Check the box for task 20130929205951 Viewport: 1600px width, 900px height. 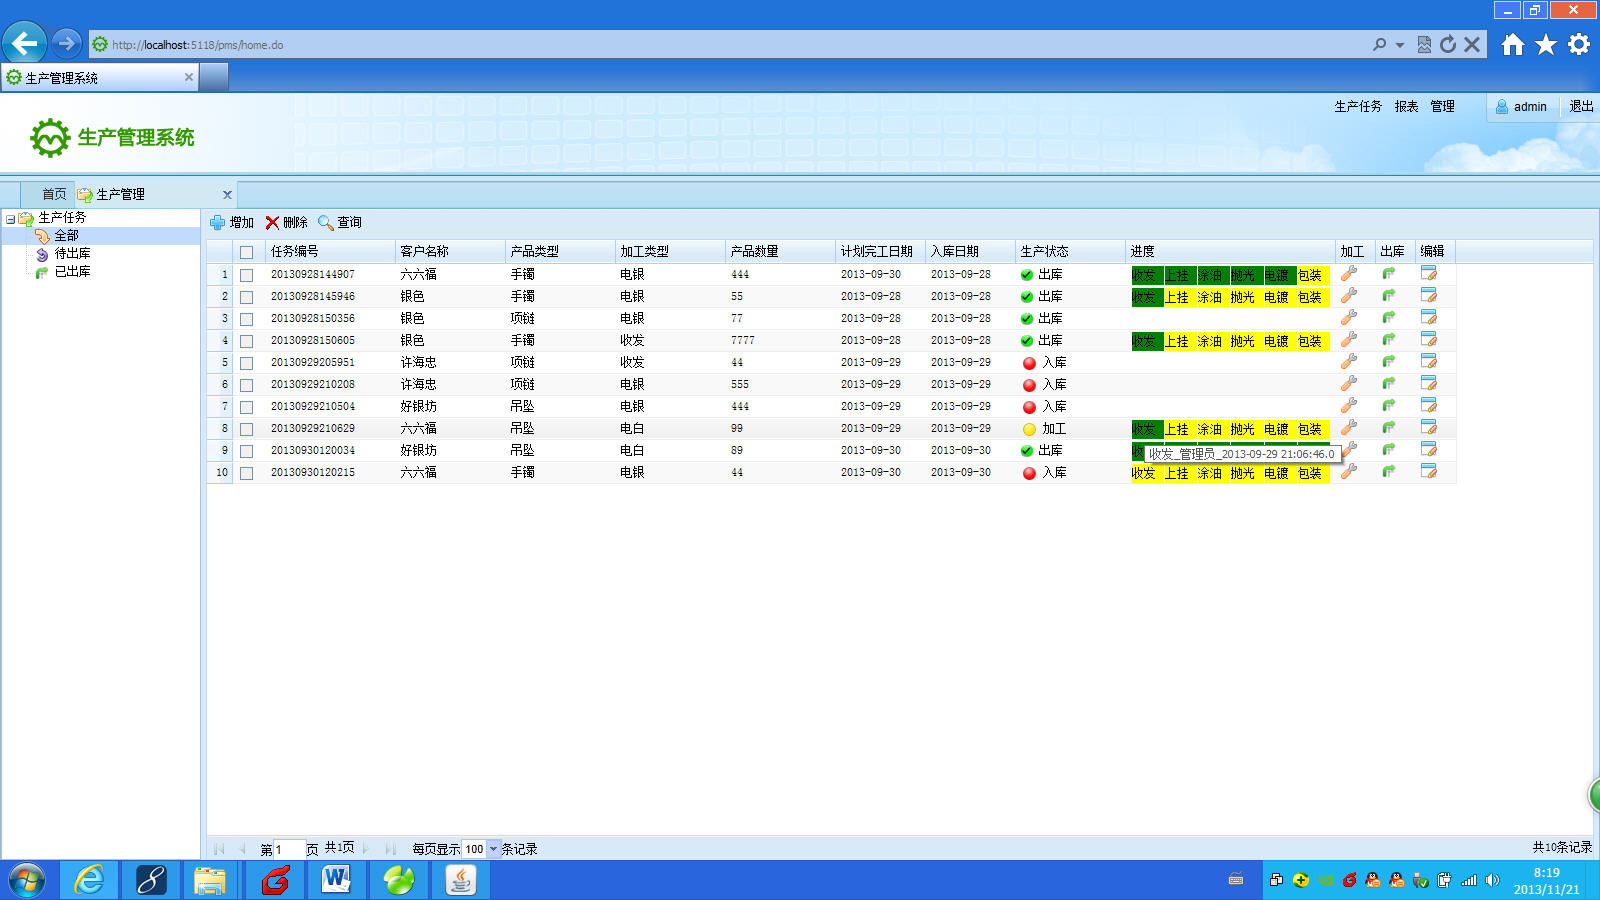point(246,363)
